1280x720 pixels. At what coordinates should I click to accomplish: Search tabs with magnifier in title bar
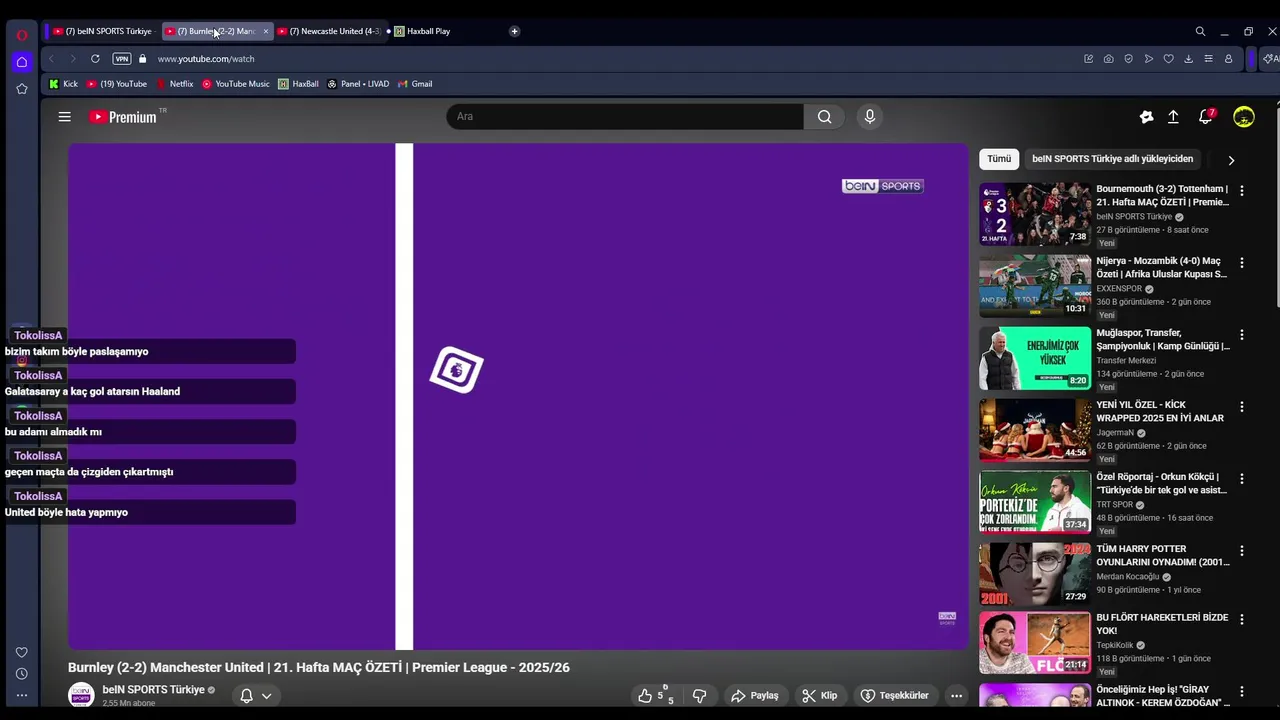click(x=1200, y=31)
